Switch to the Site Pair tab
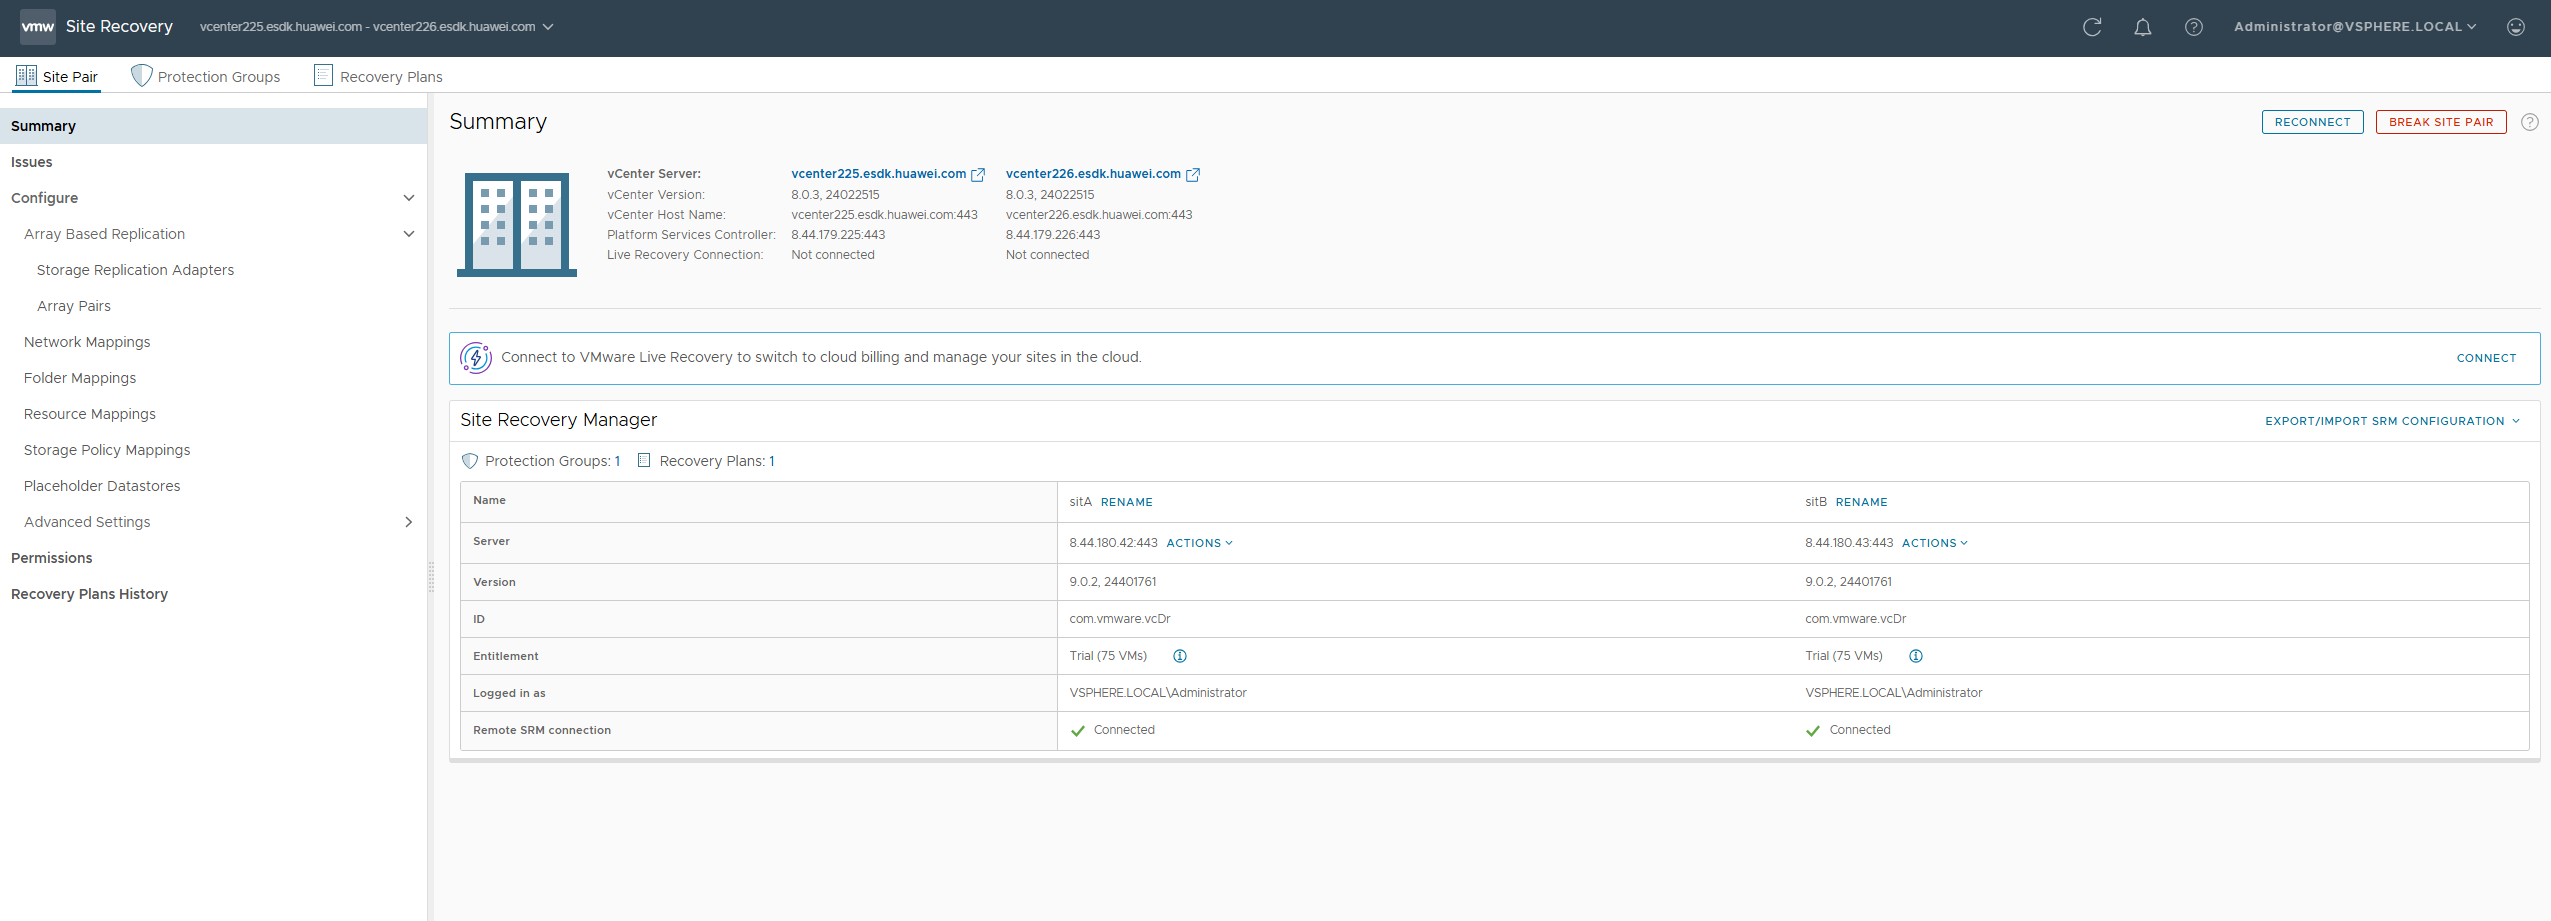 pyautogui.click(x=57, y=76)
